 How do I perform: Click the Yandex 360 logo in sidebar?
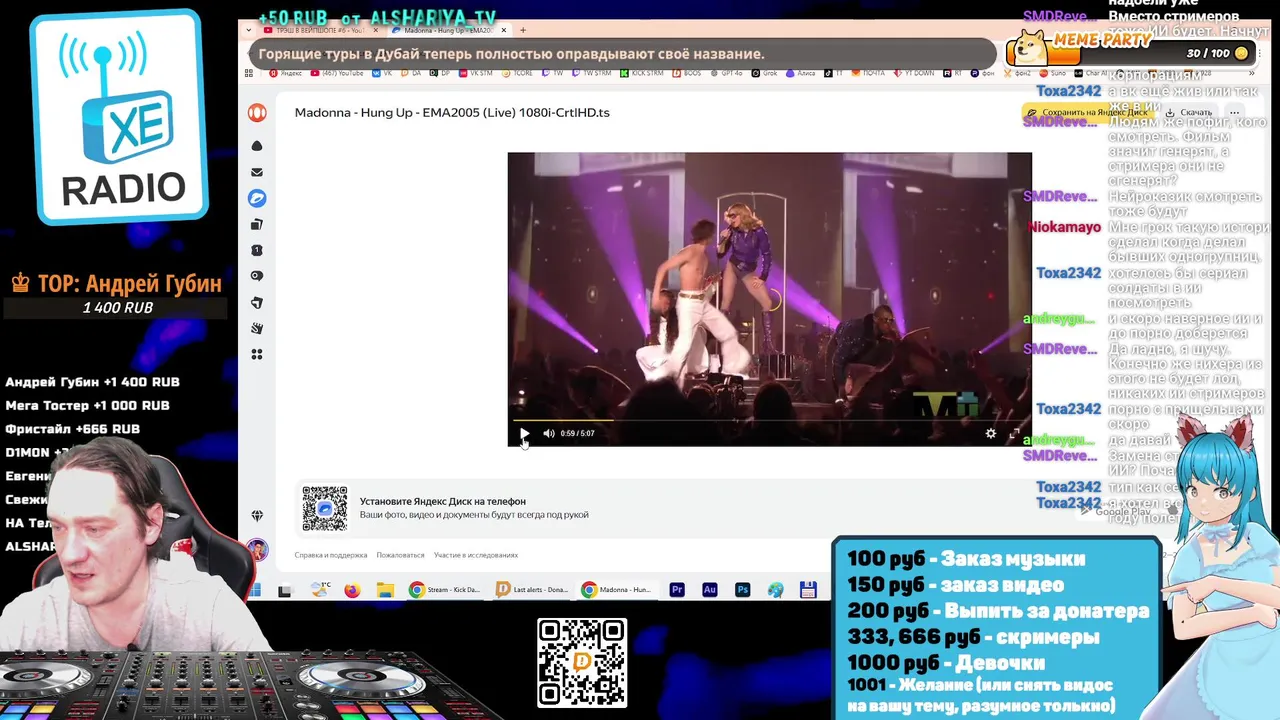(257, 113)
